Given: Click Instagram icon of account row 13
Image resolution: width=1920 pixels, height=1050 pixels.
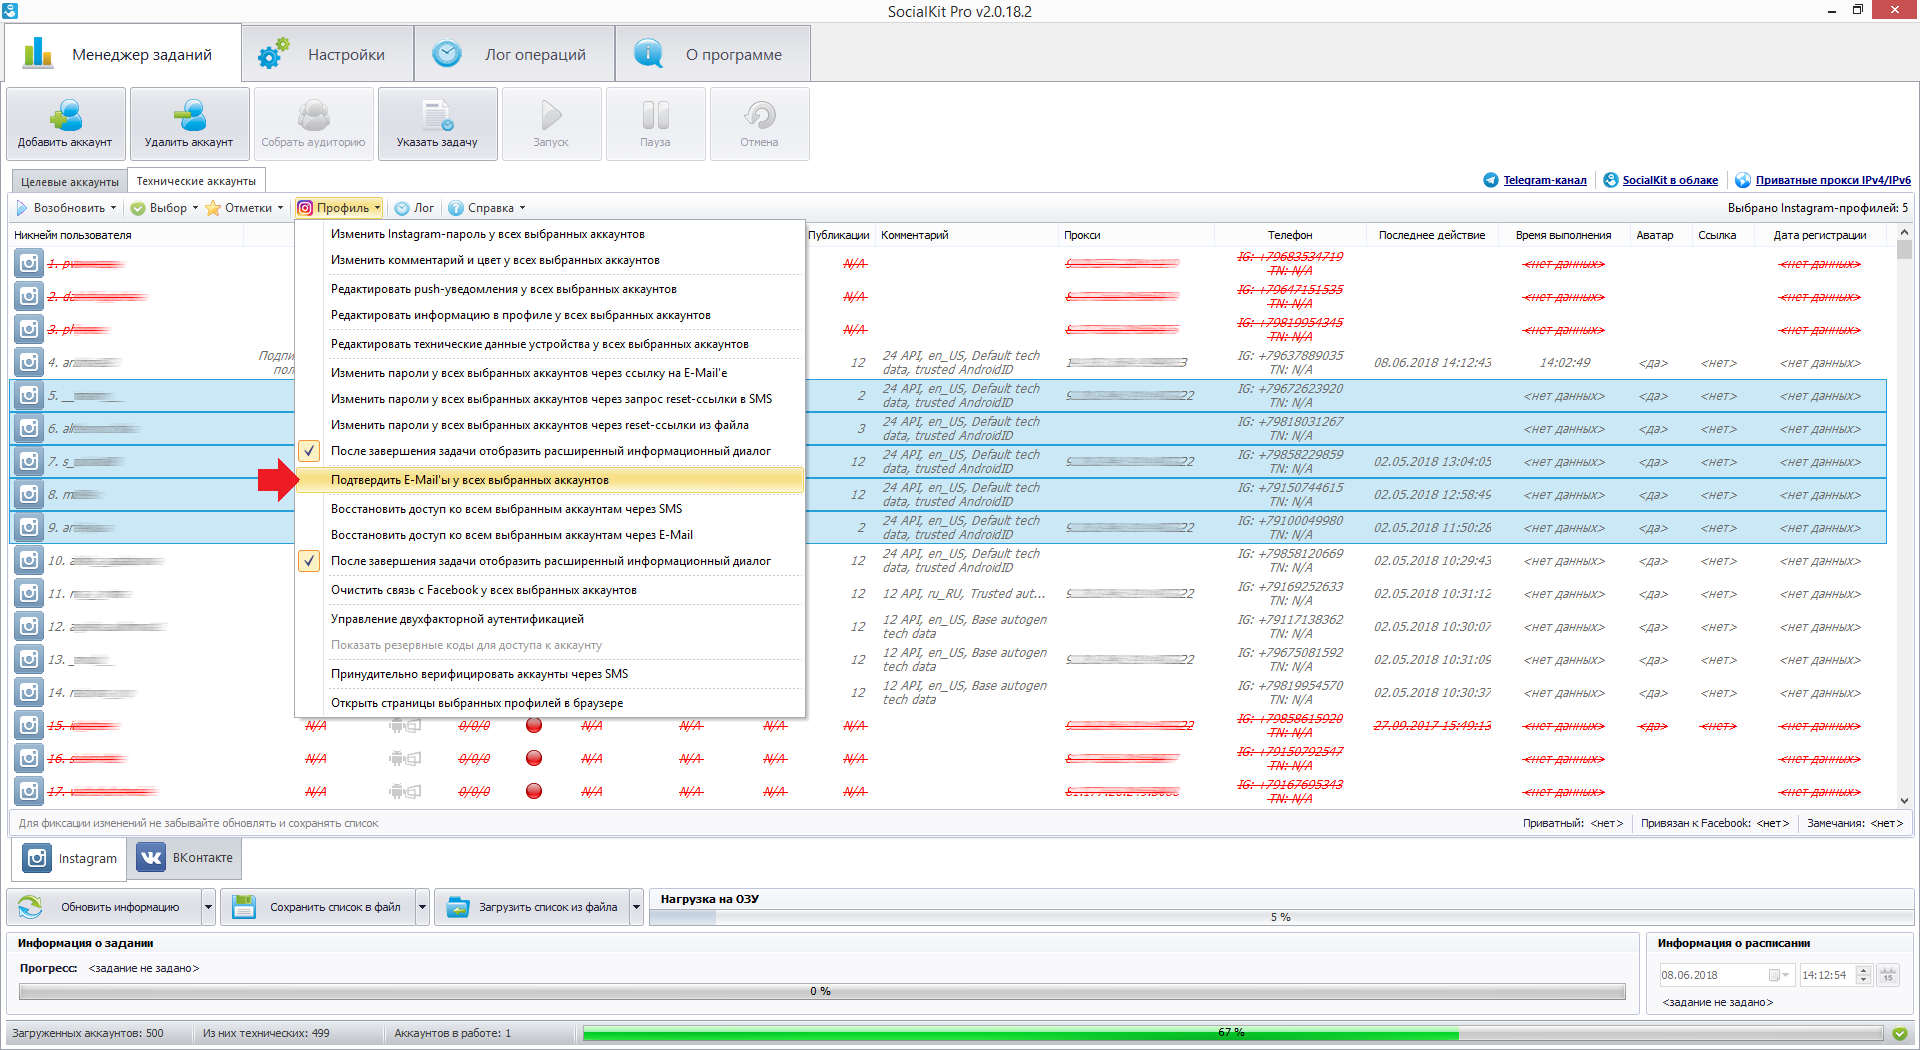Looking at the screenshot, I should click(x=29, y=659).
